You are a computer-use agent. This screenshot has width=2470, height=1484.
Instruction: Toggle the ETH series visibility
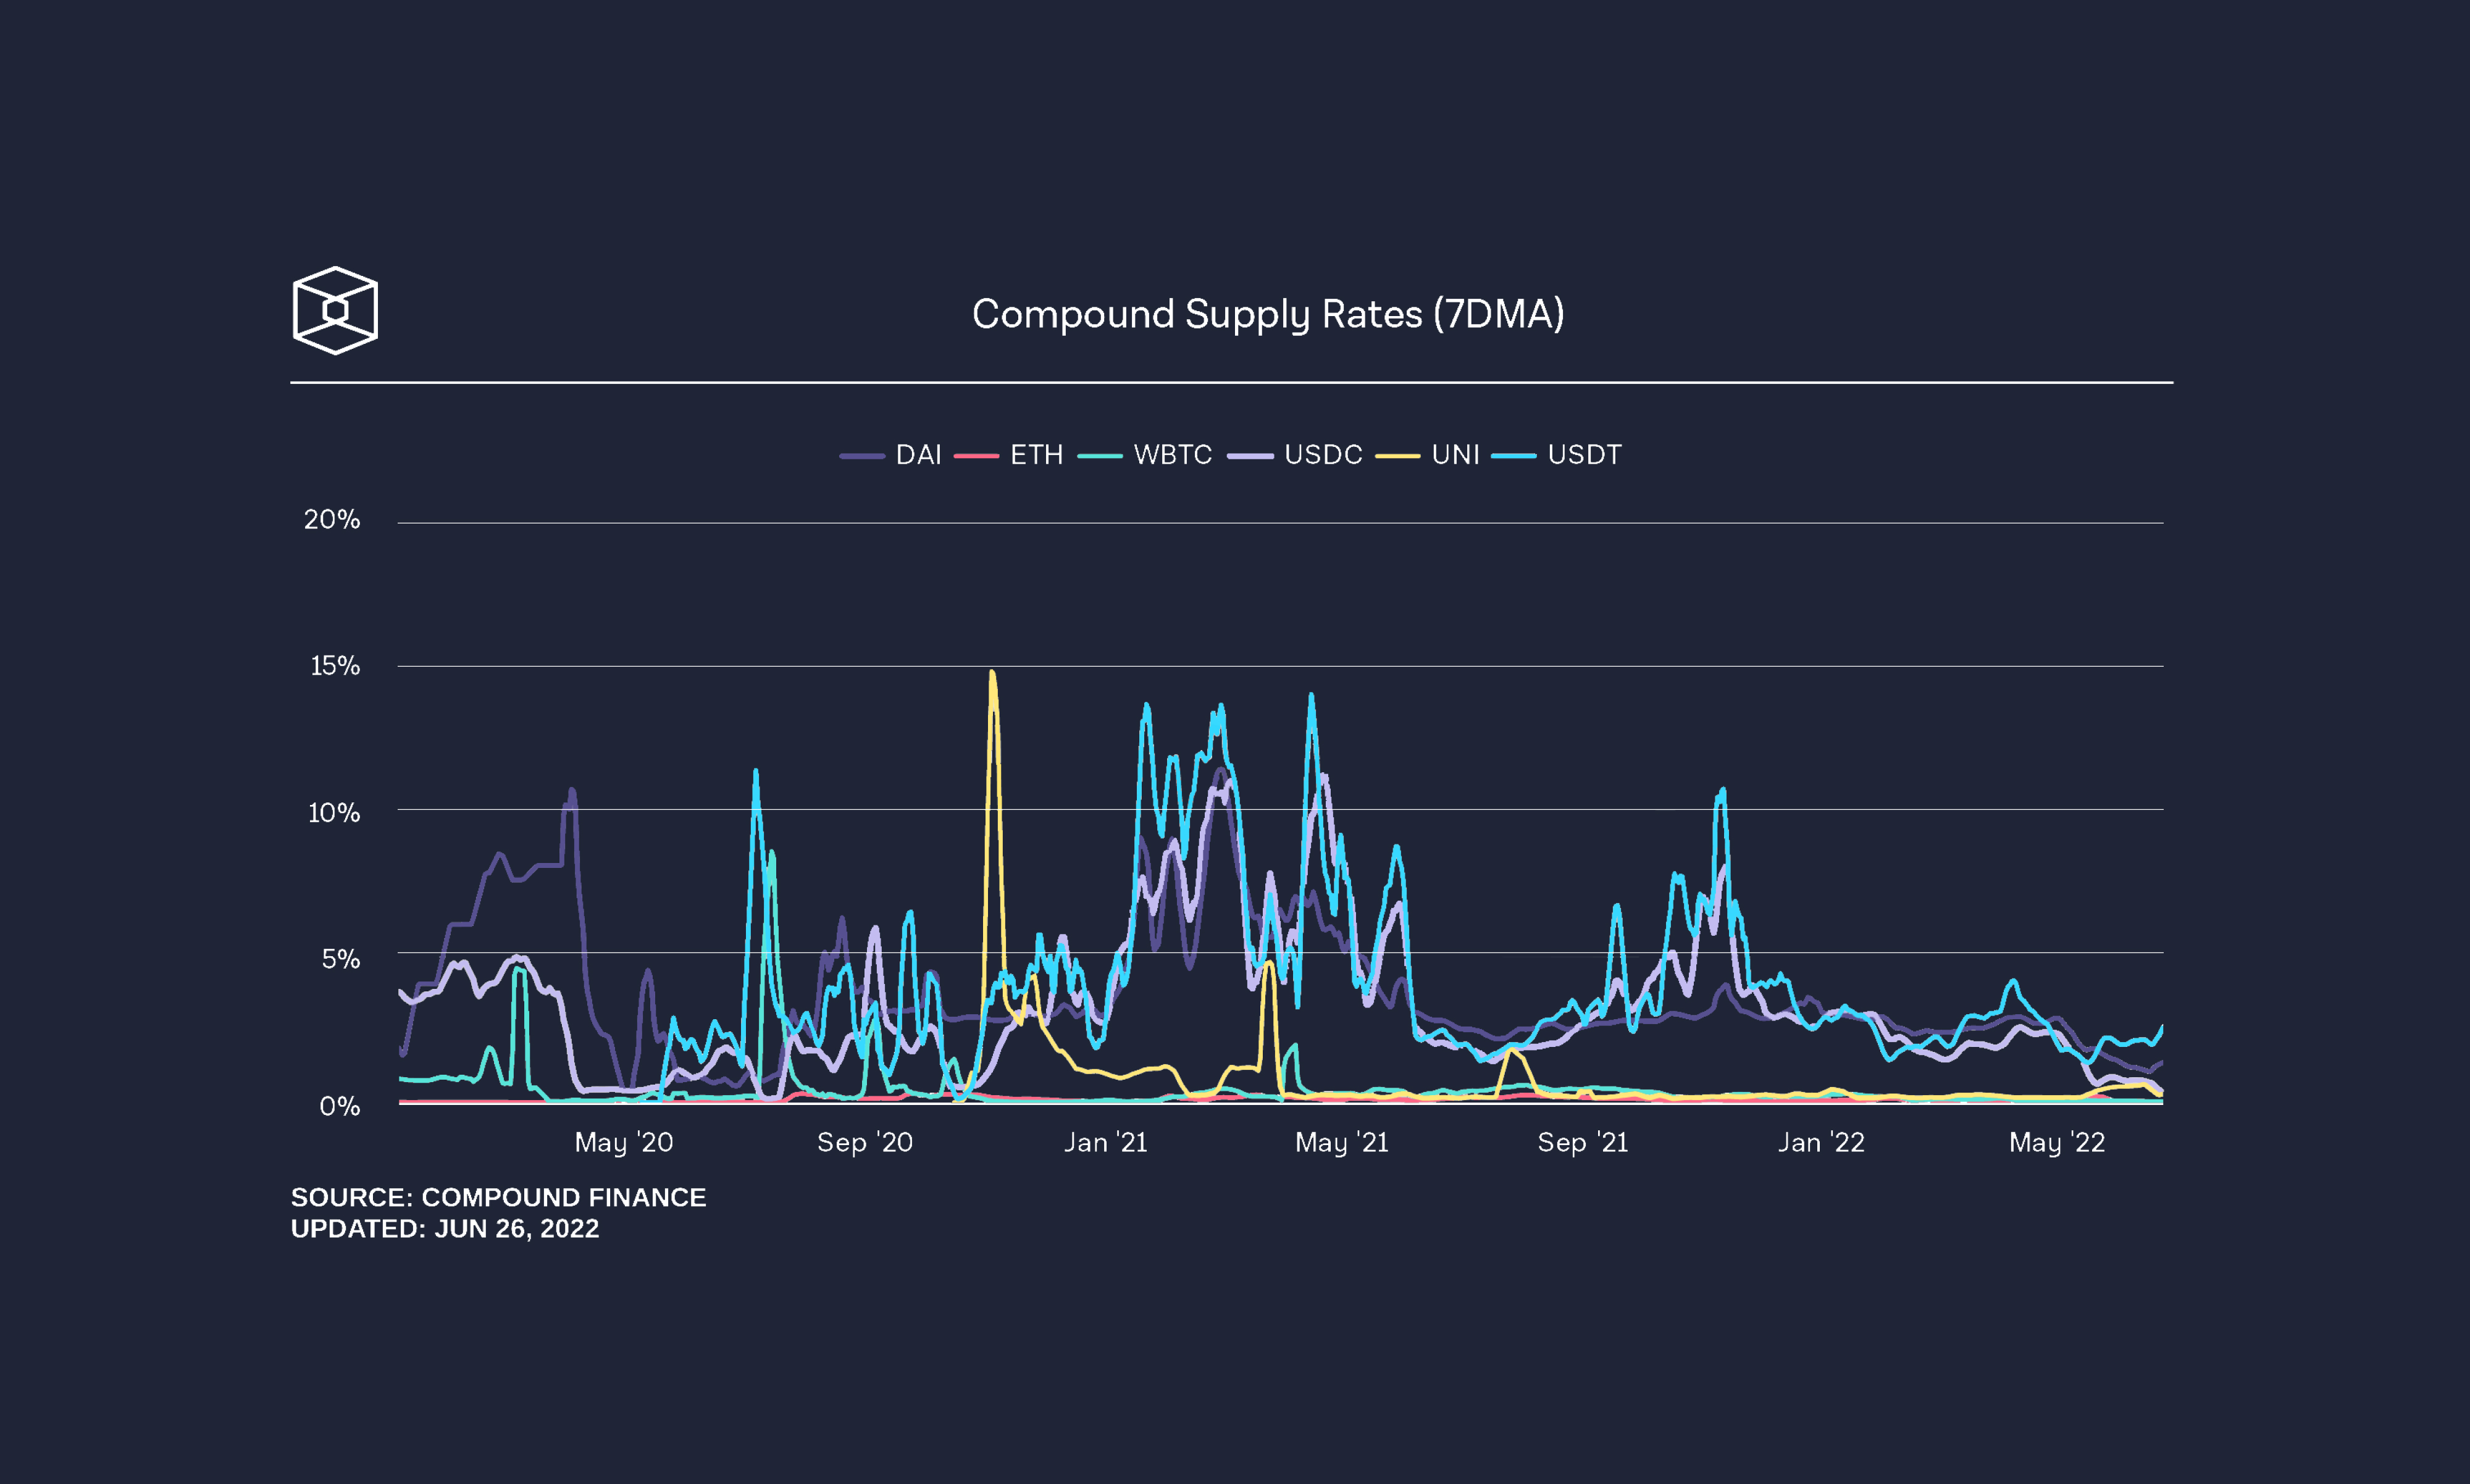click(1038, 455)
